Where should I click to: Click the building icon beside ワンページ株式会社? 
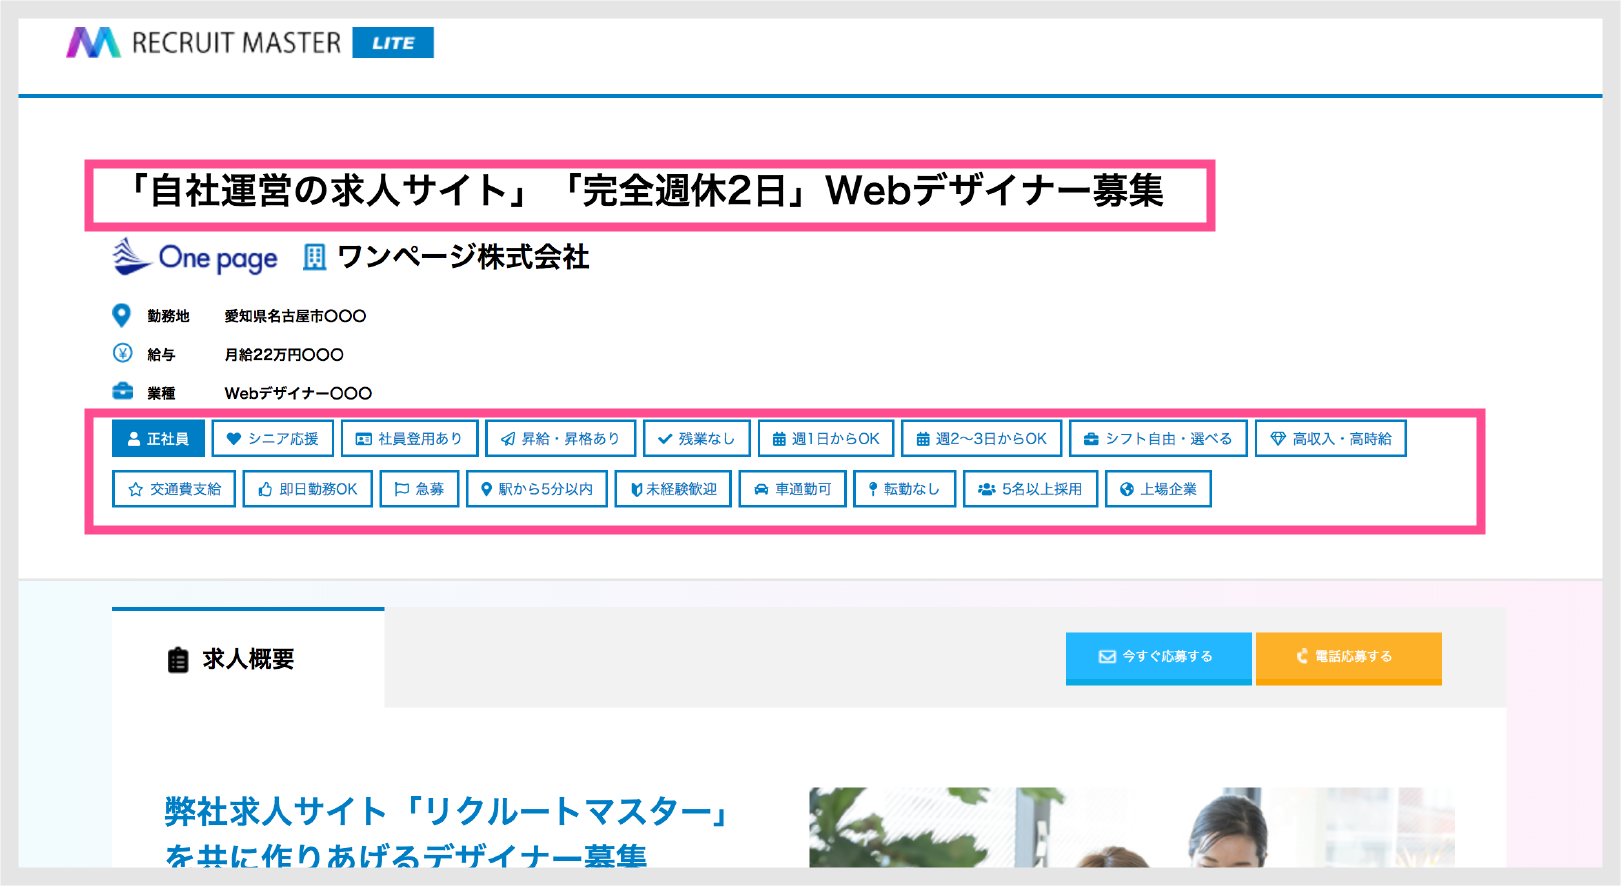tap(314, 258)
